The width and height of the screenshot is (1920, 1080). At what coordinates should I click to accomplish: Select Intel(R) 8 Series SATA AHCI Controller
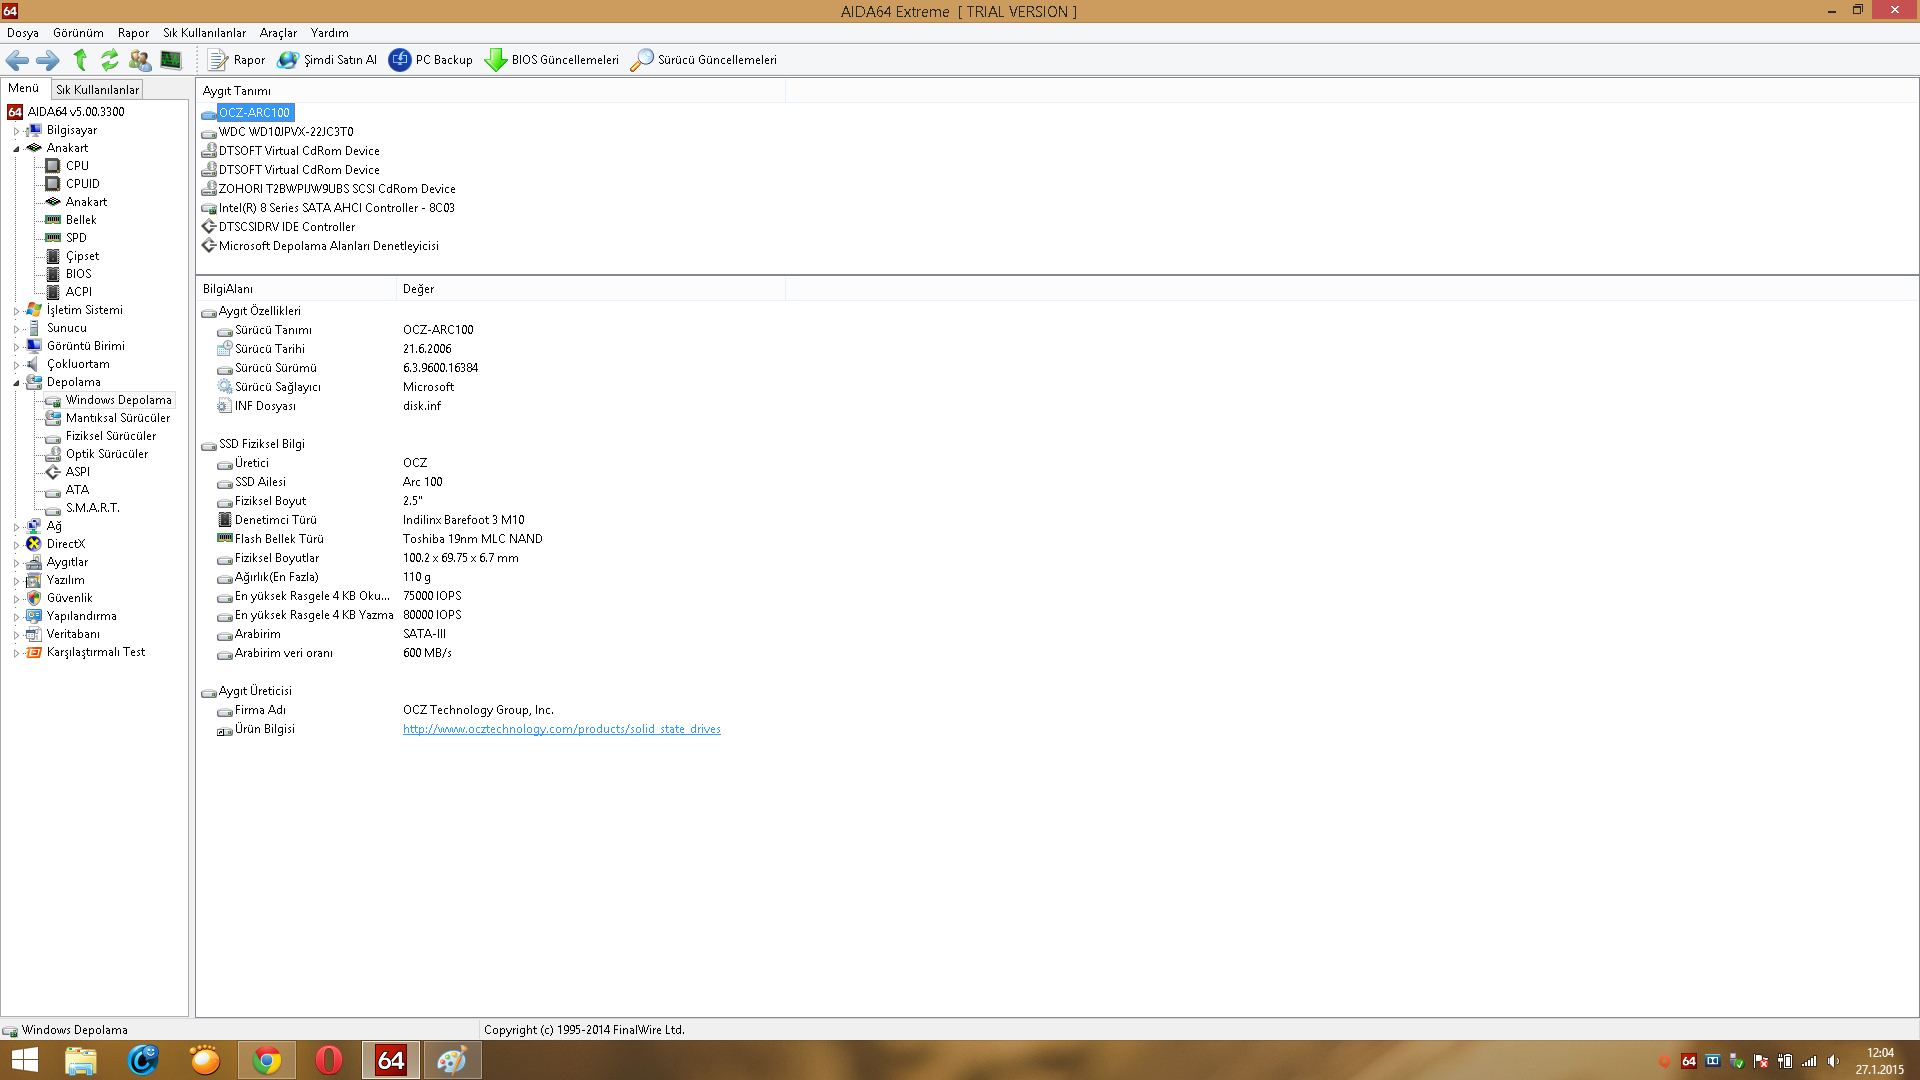336,208
